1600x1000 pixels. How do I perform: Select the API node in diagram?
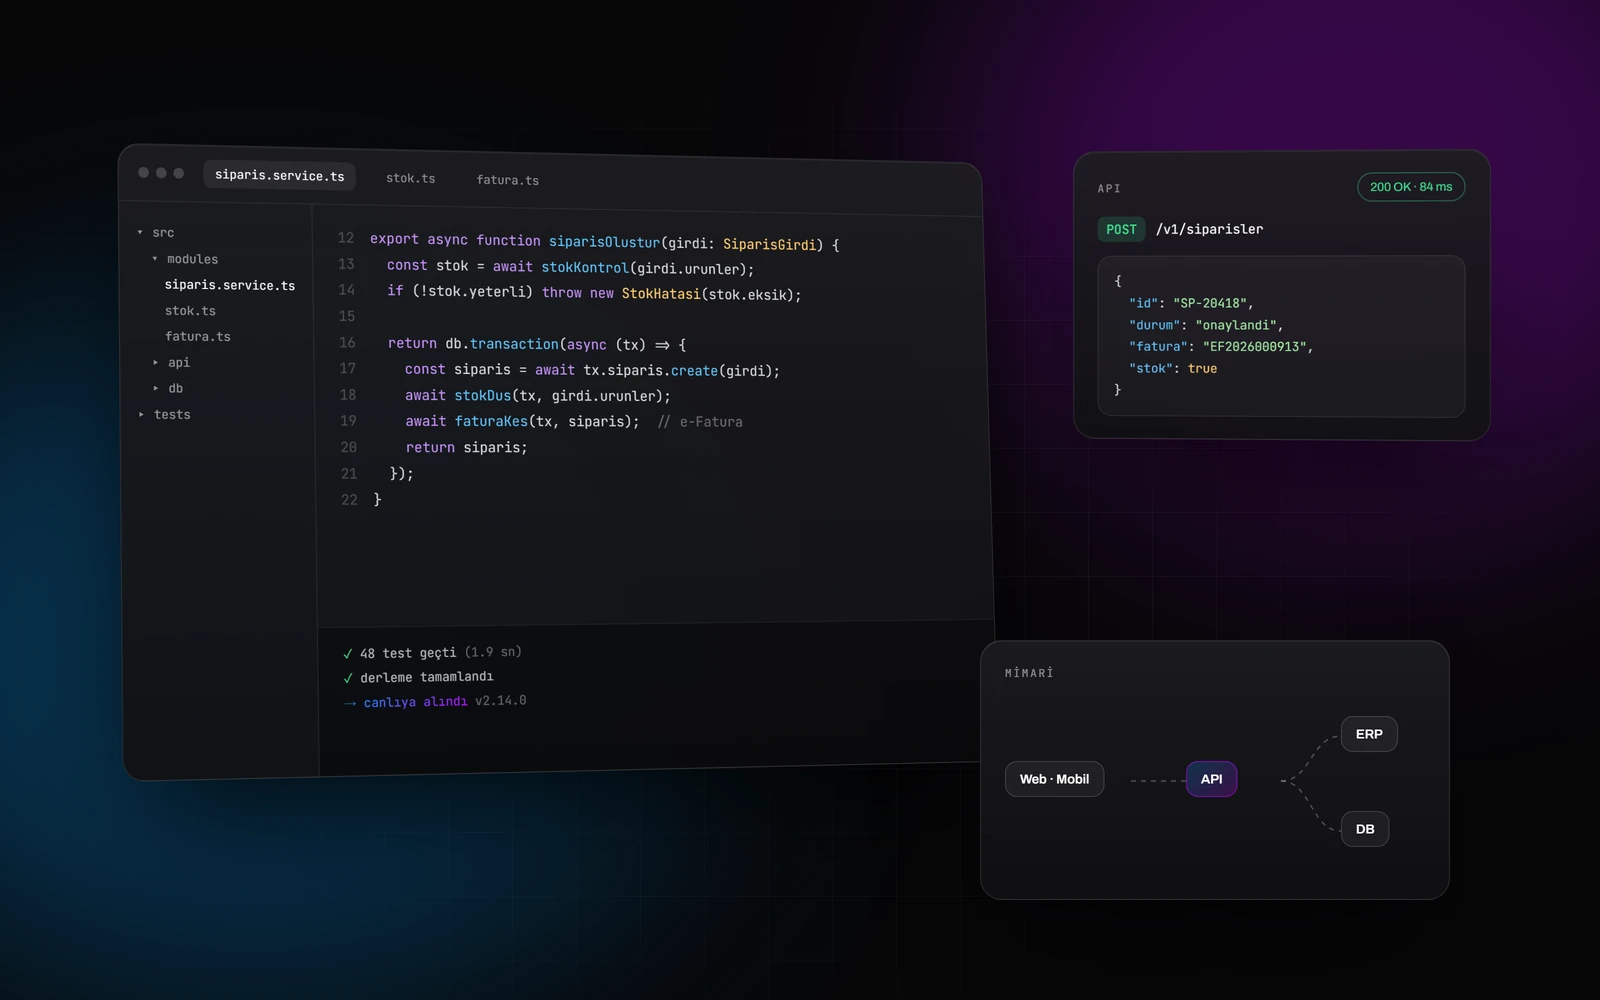click(1211, 779)
